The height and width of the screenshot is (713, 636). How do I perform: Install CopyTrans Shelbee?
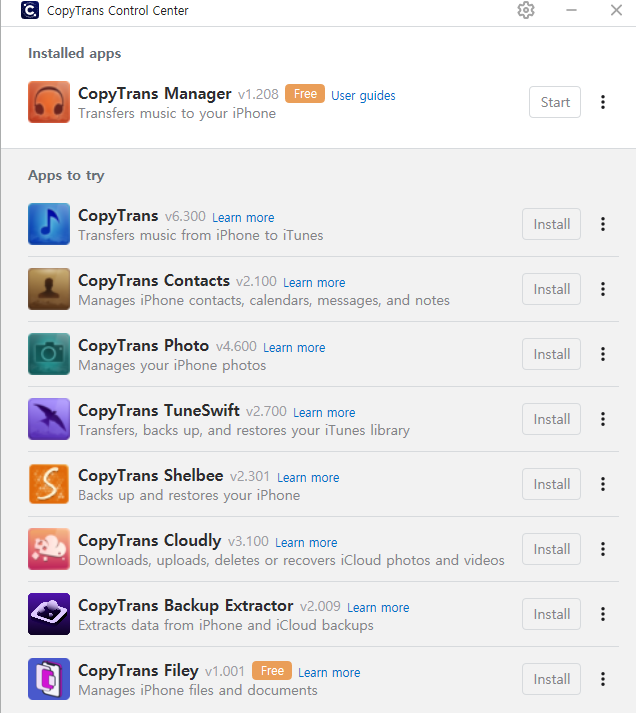pyautogui.click(x=551, y=484)
